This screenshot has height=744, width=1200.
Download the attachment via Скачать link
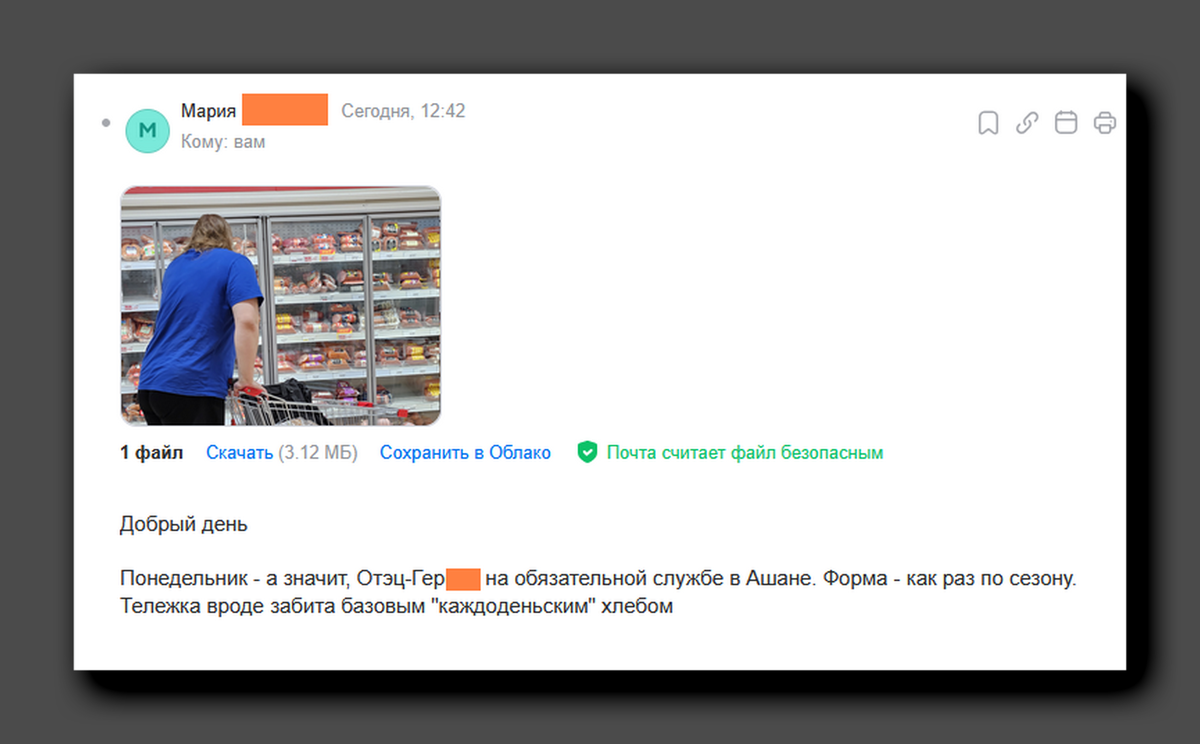[x=238, y=452]
